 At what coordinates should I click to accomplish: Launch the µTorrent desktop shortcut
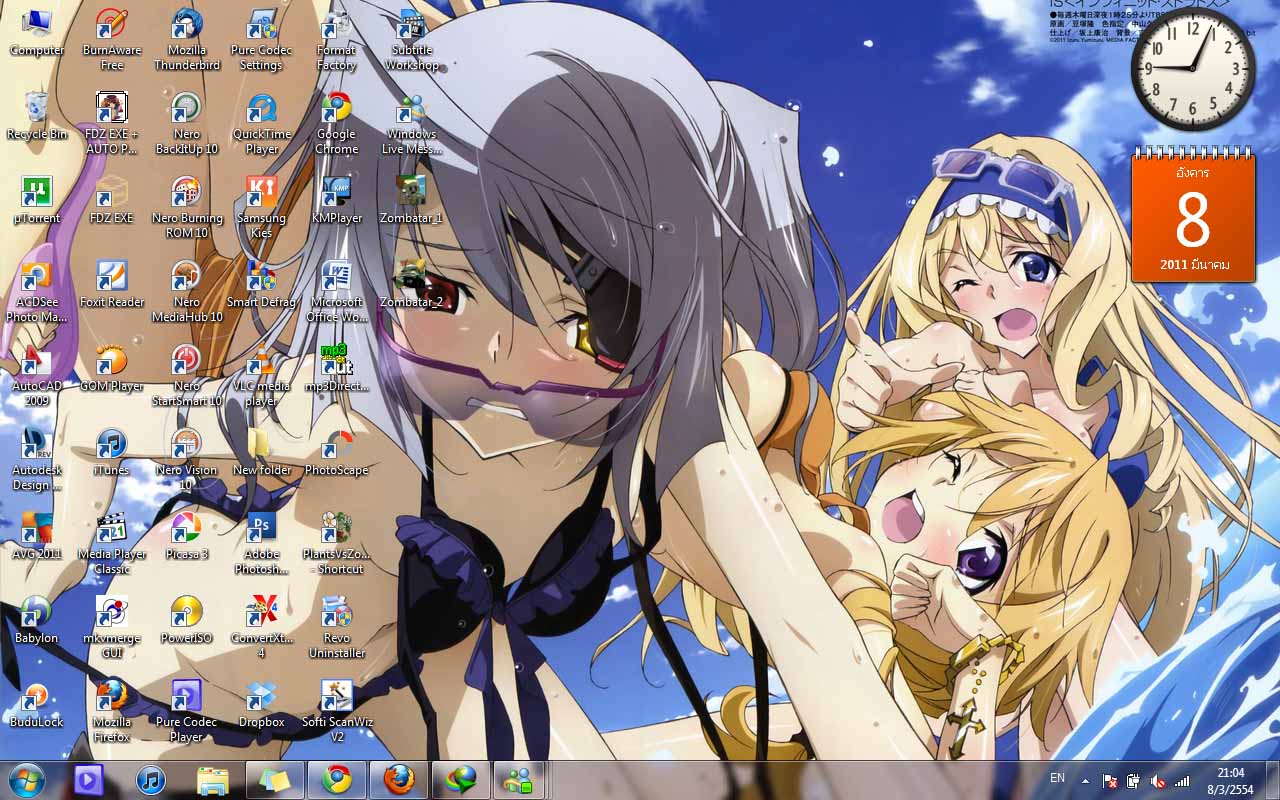tap(37, 200)
